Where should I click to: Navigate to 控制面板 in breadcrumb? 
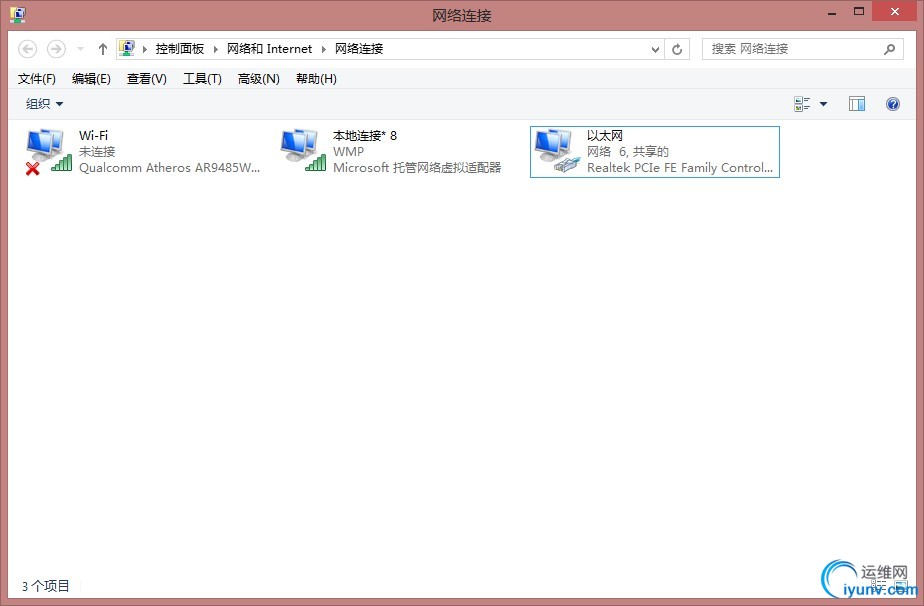tap(180, 49)
